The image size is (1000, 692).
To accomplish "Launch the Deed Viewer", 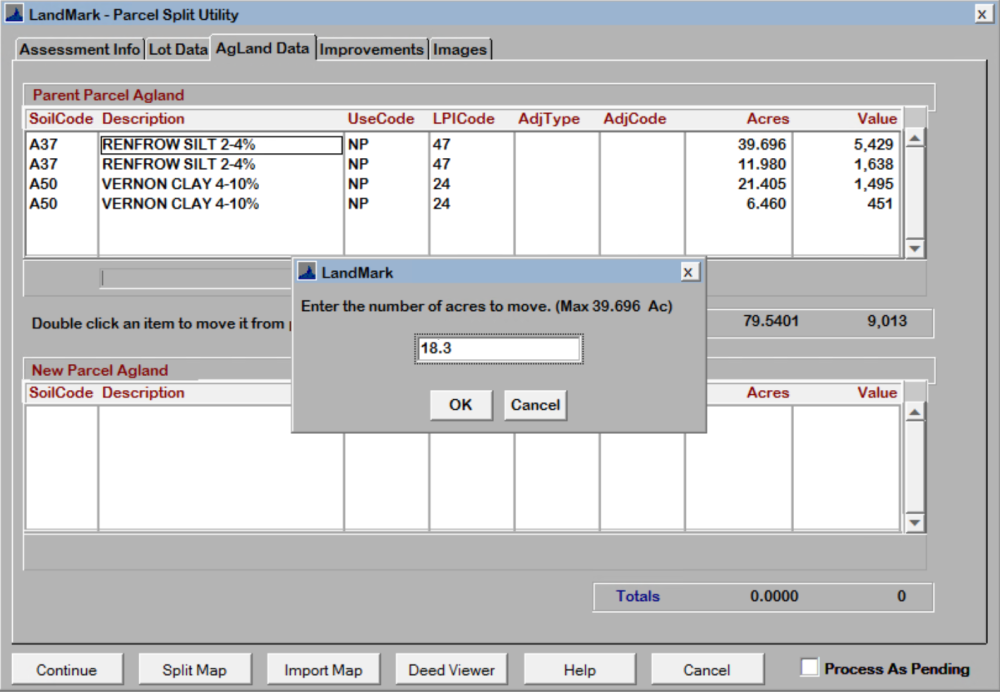I will tap(451, 668).
